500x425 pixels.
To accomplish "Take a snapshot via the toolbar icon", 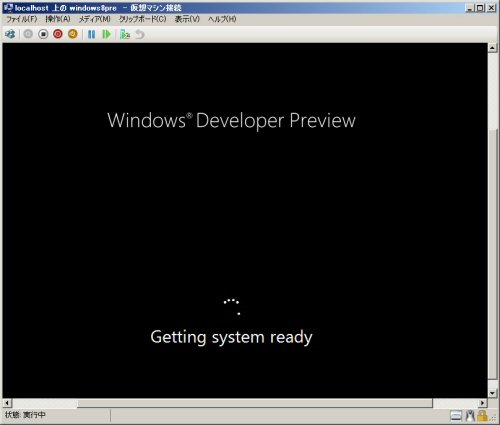I will click(125, 34).
